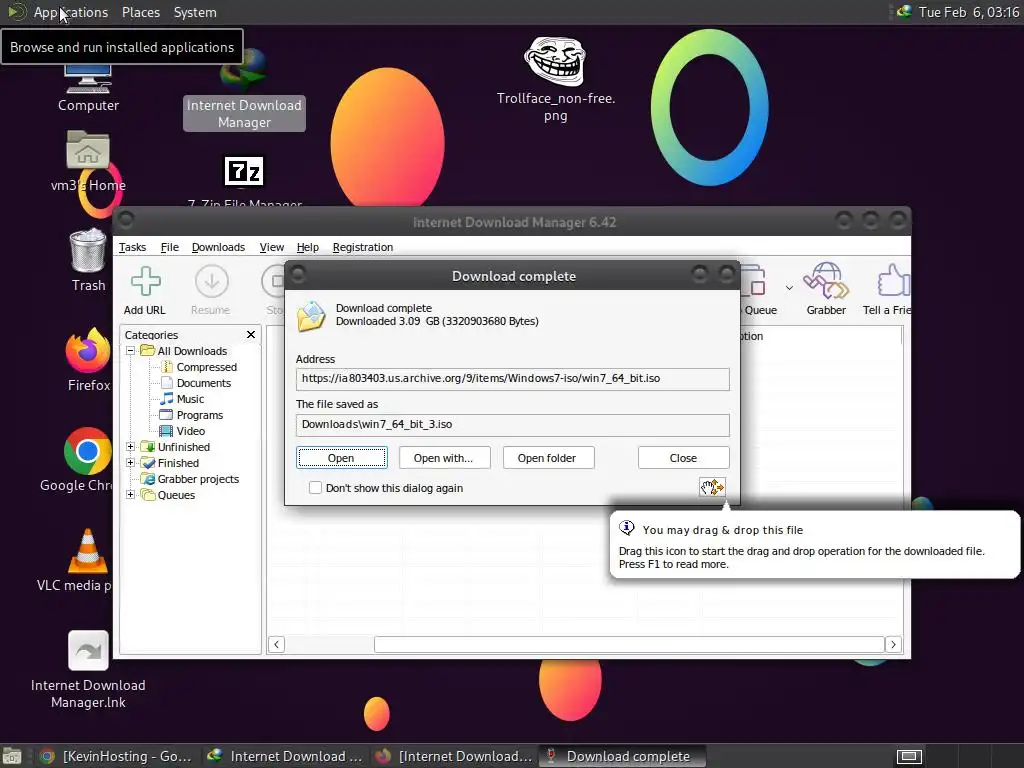Click the horizontal scrollbar left arrow
This screenshot has width=1024, height=768.
276,645
